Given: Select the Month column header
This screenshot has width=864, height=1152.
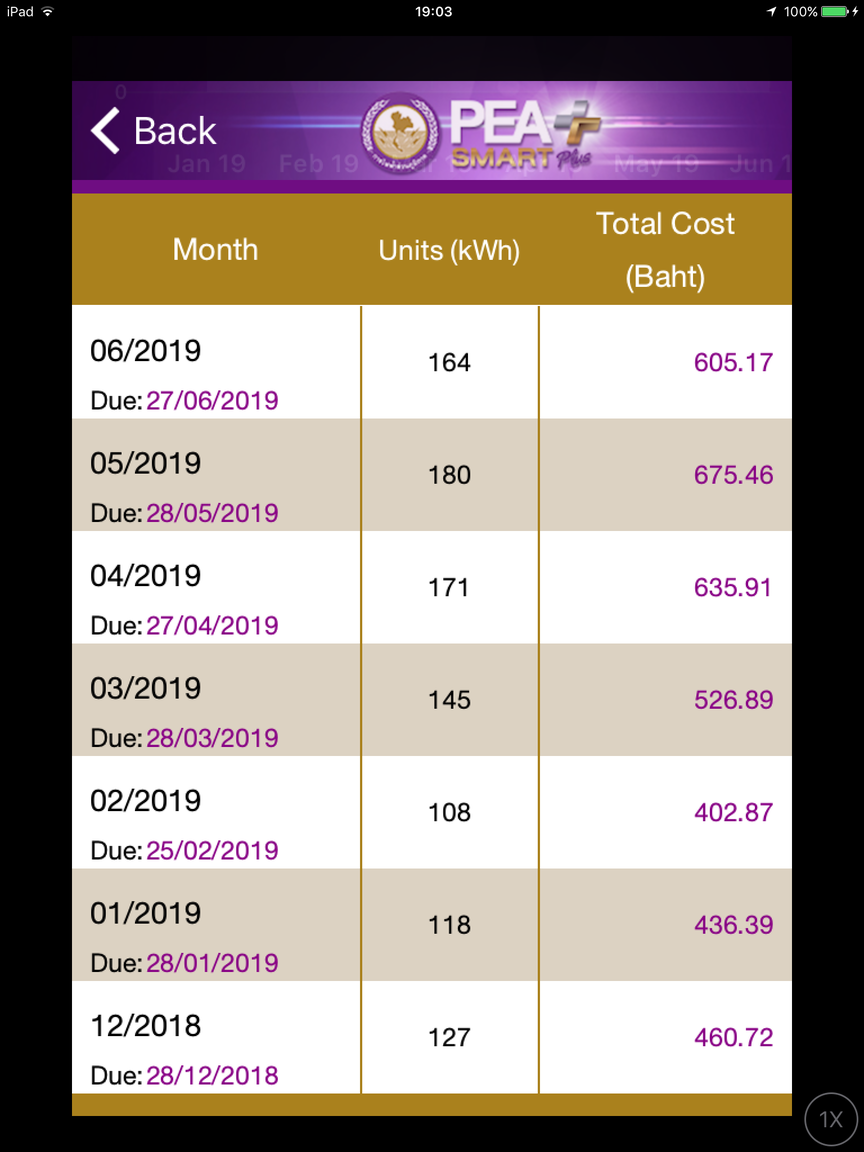Looking at the screenshot, I should pos(216,250).
